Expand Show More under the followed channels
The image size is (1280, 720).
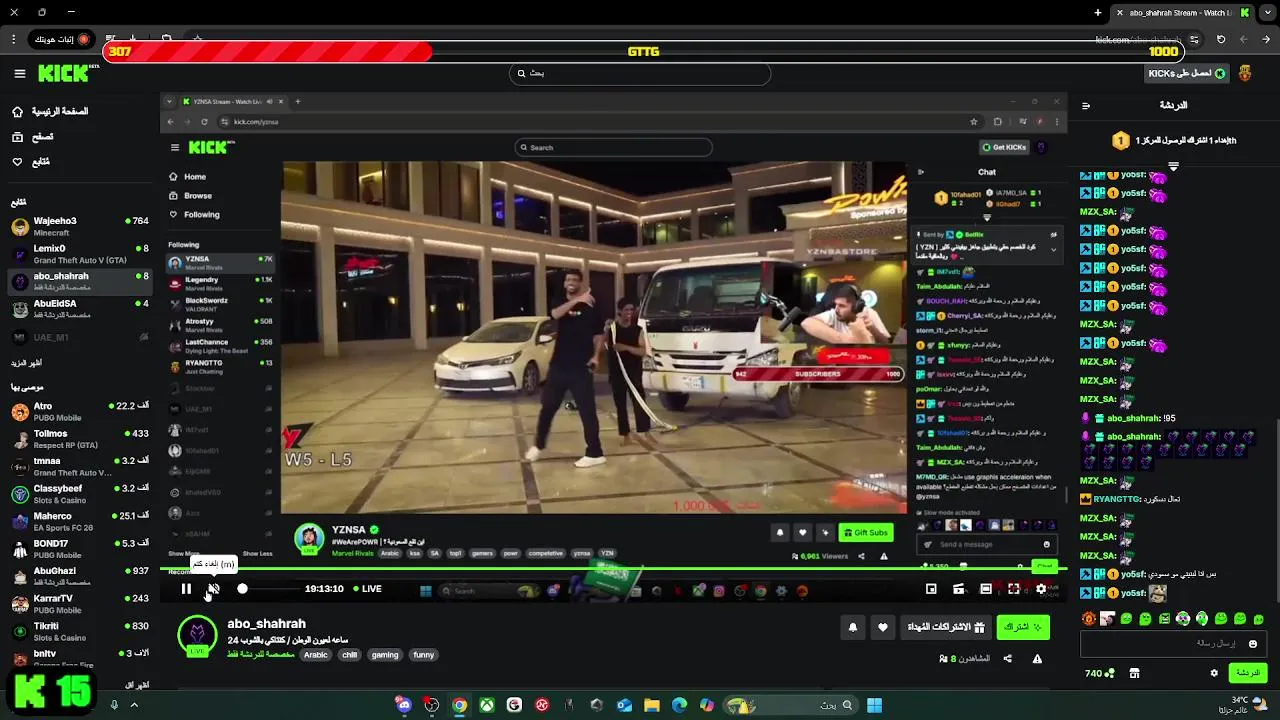26,363
